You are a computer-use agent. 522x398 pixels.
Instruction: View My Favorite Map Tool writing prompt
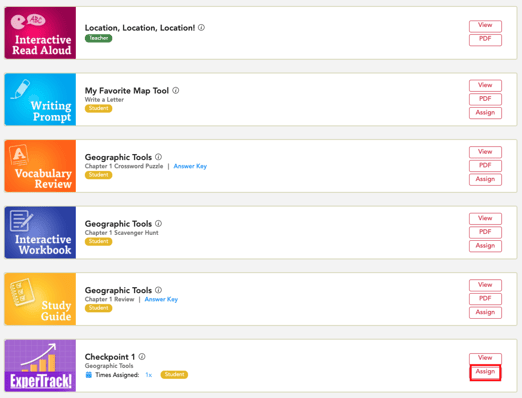(x=485, y=85)
